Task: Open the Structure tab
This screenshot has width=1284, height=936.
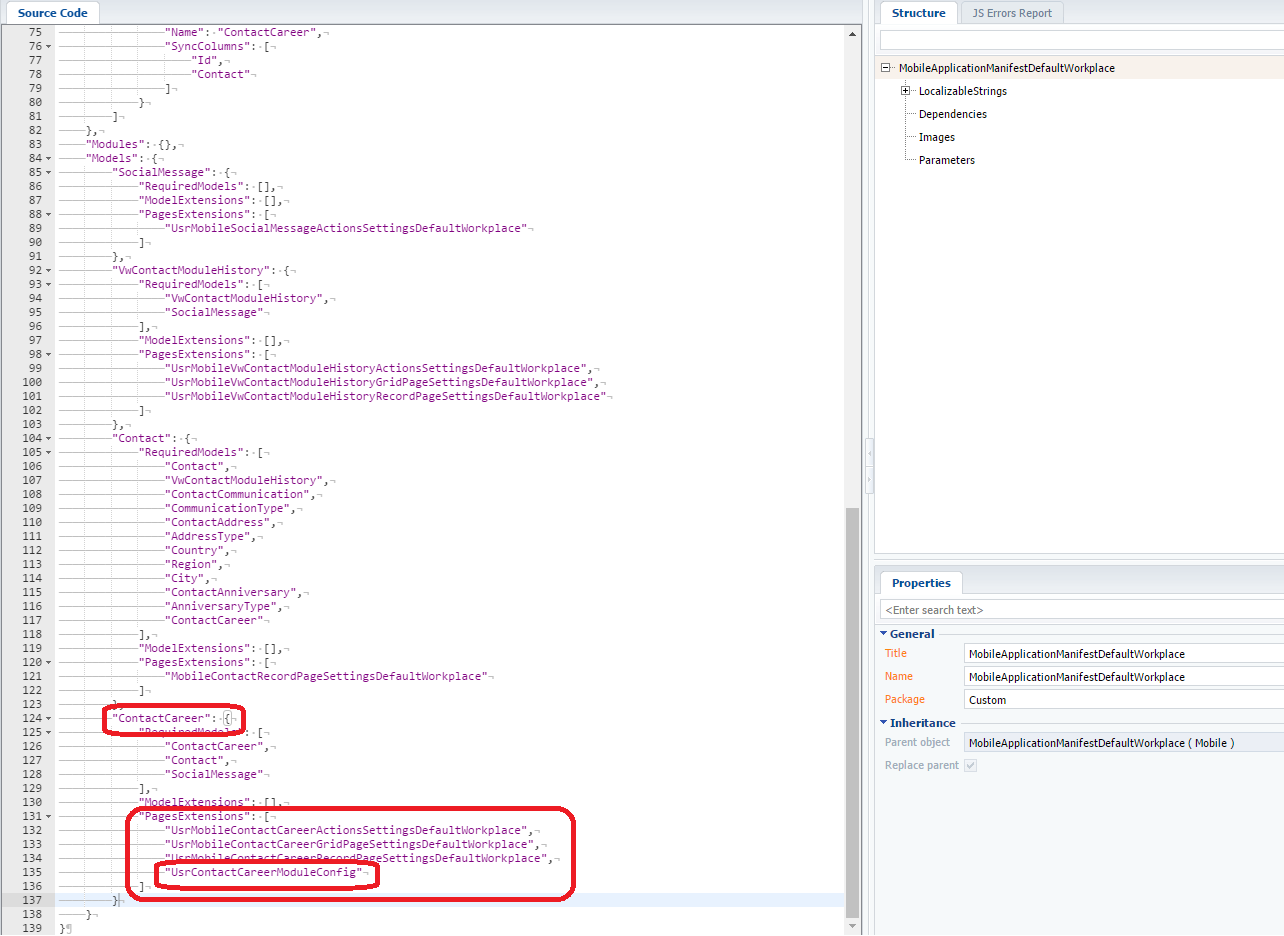Action: pos(918,13)
